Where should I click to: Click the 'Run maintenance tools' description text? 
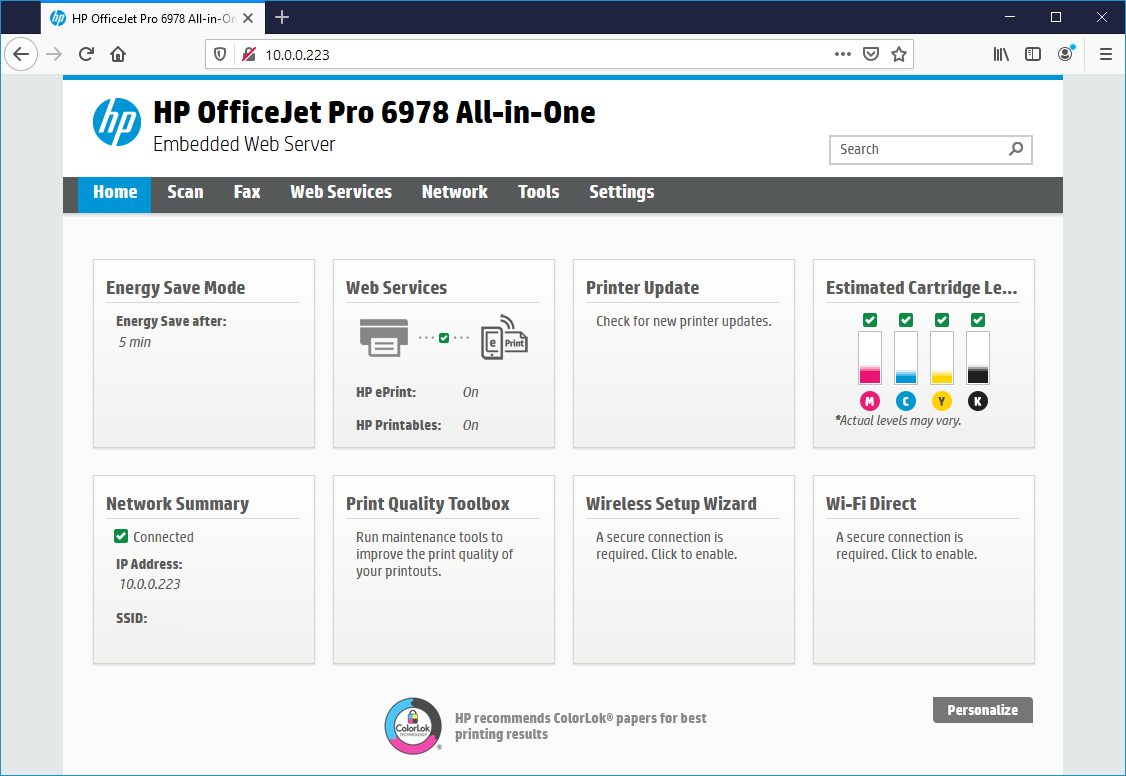[x=434, y=554]
